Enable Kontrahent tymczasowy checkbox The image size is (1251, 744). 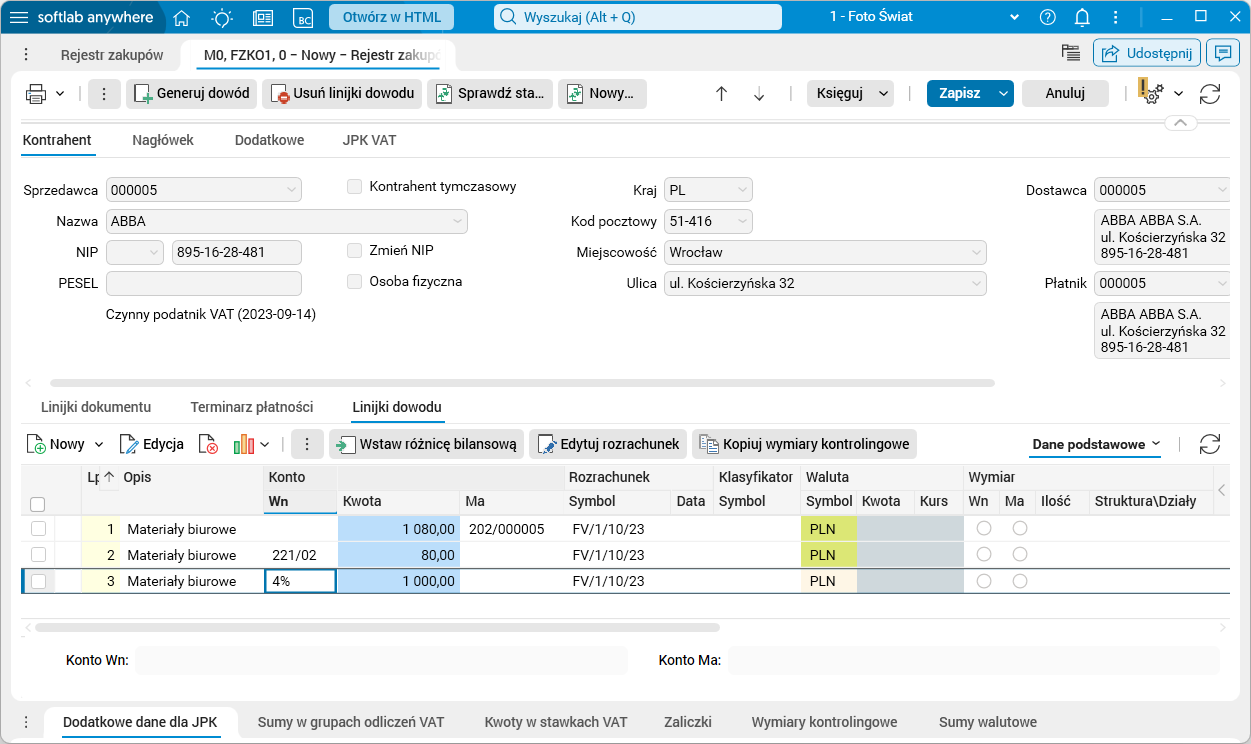pos(354,187)
